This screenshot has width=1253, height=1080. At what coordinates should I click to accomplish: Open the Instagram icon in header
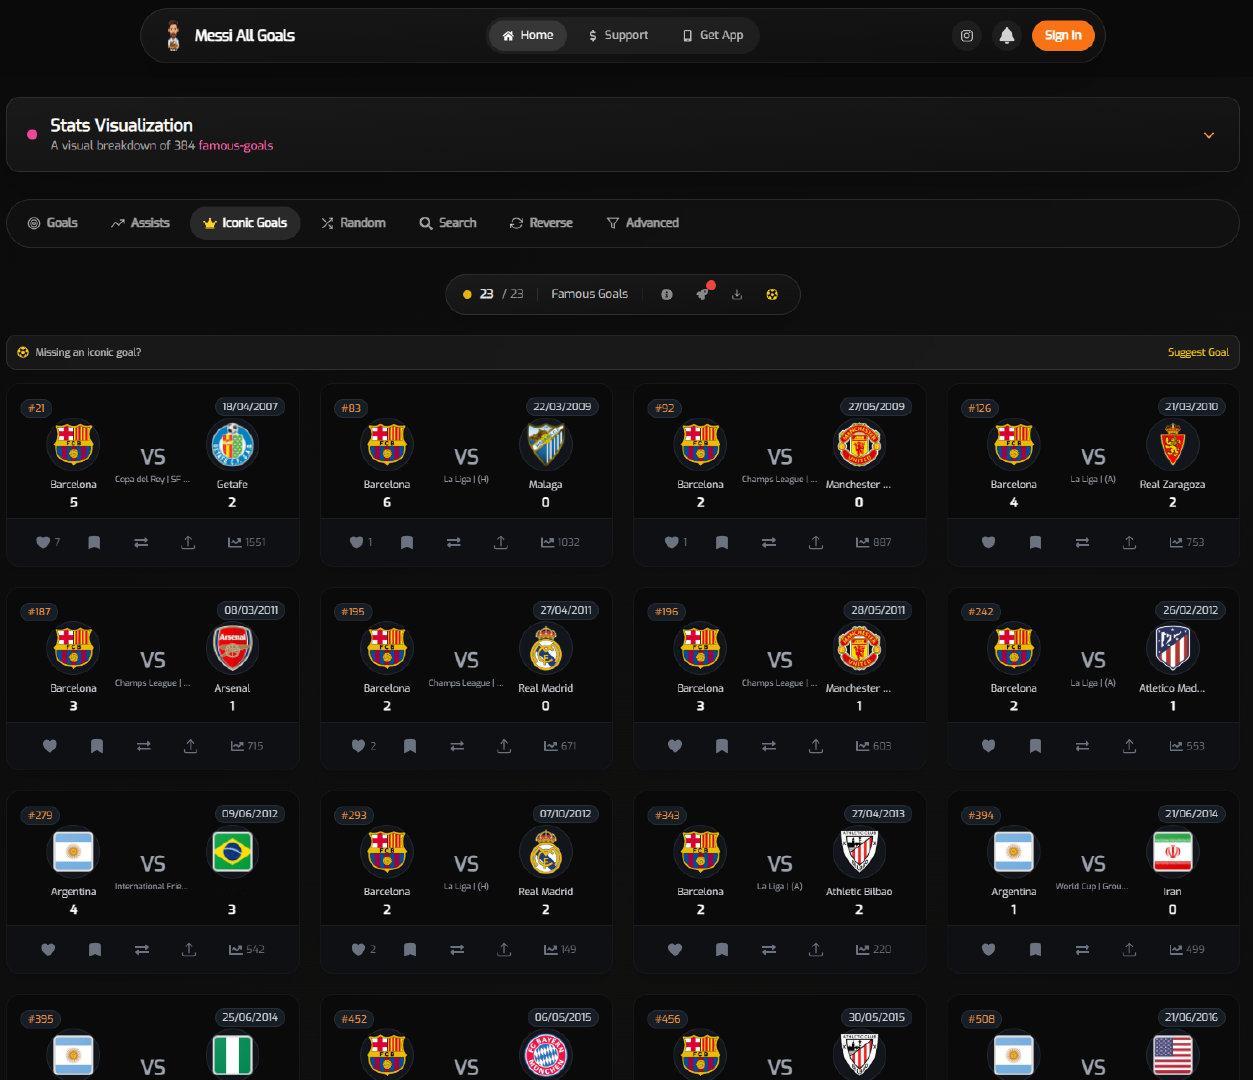[x=966, y=35]
